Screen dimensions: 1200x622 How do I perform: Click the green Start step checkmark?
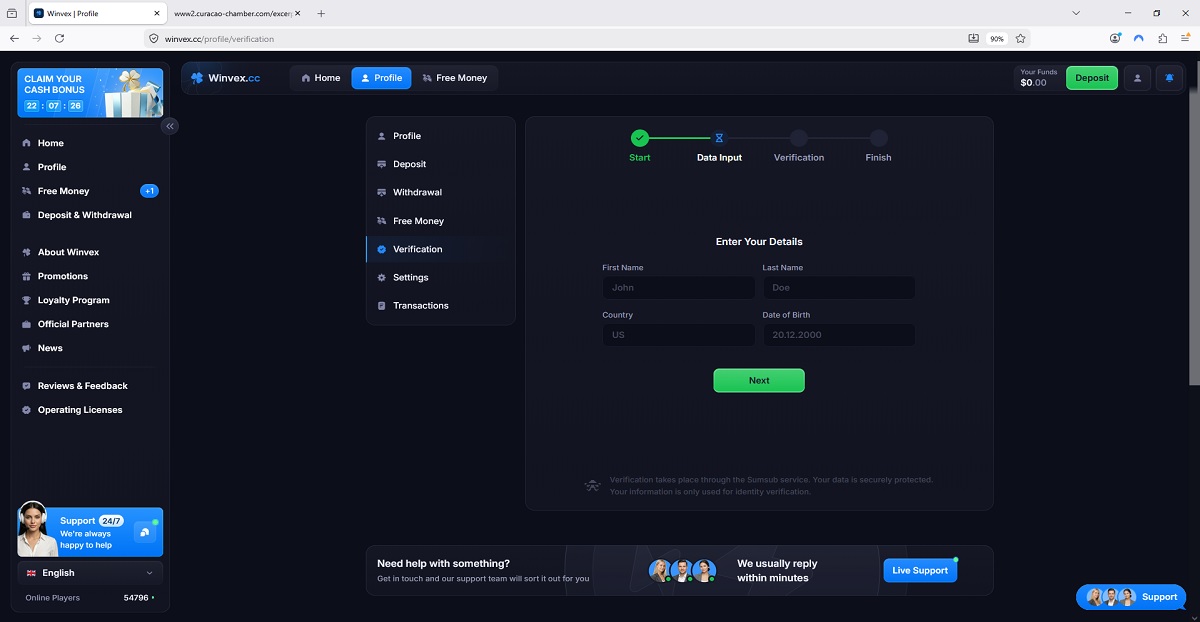click(640, 138)
